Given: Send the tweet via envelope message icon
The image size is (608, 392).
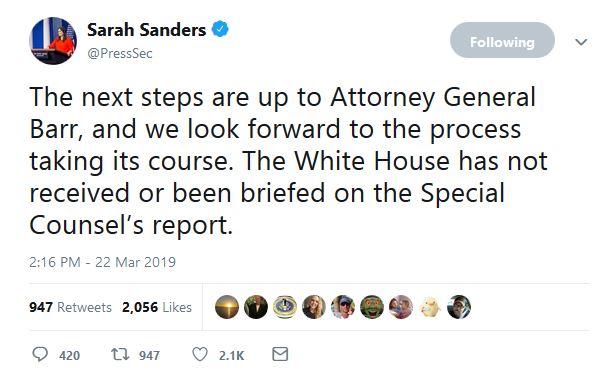Looking at the screenshot, I should tap(280, 354).
